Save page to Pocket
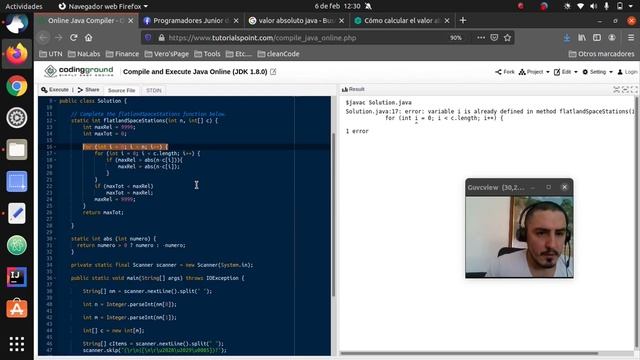The width and height of the screenshot is (640, 360). (x=494, y=38)
